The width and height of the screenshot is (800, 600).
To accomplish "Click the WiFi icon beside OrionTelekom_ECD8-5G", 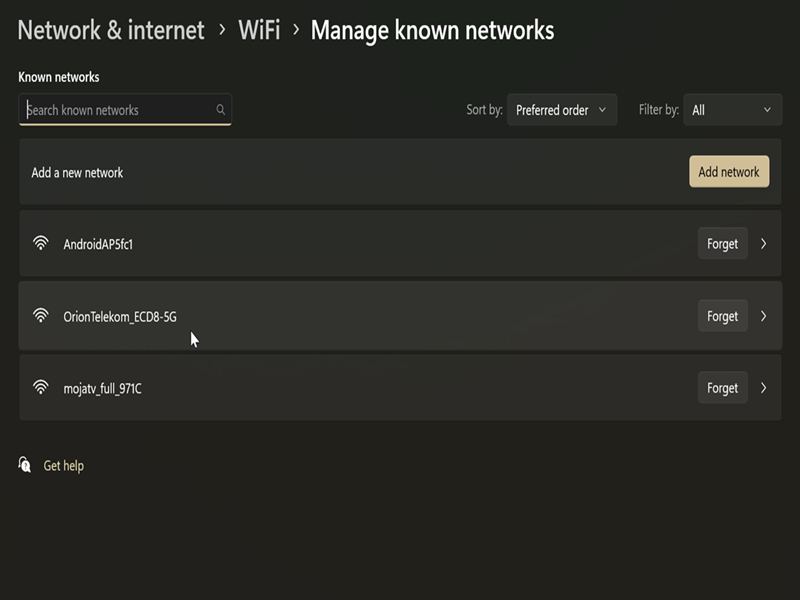I will pyautogui.click(x=41, y=316).
